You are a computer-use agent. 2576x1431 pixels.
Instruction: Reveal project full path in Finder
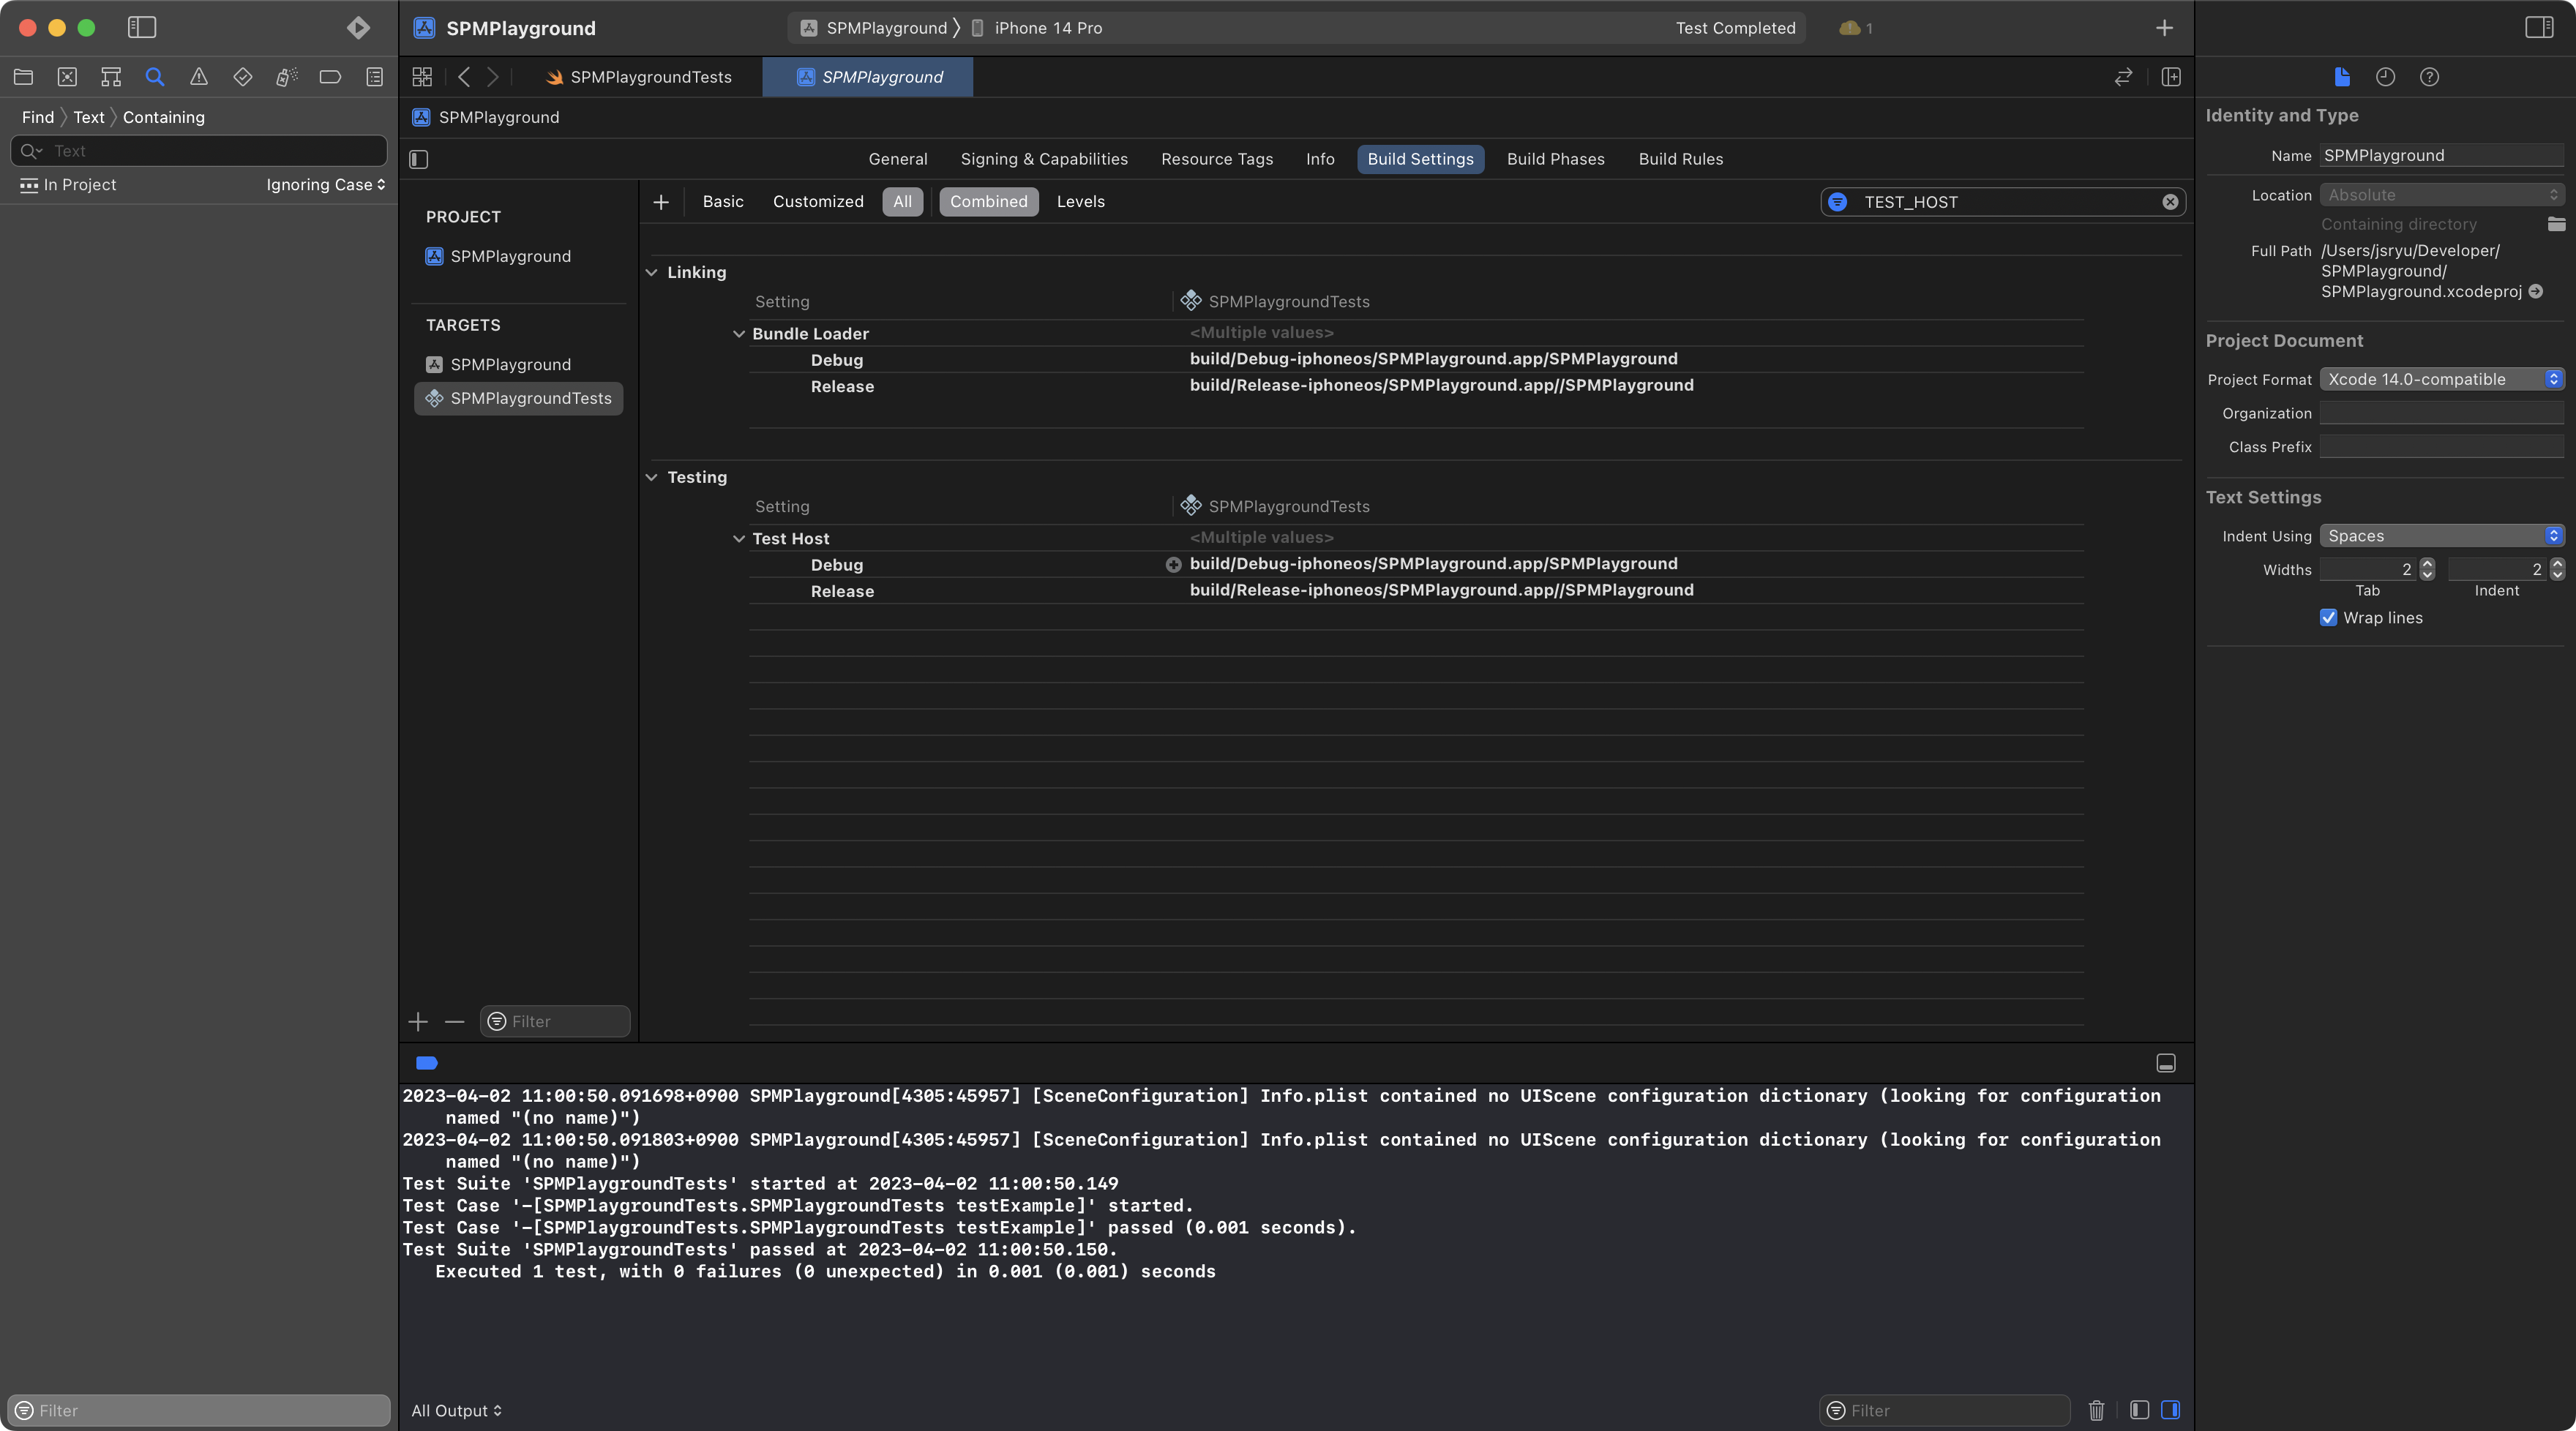(x=2535, y=292)
